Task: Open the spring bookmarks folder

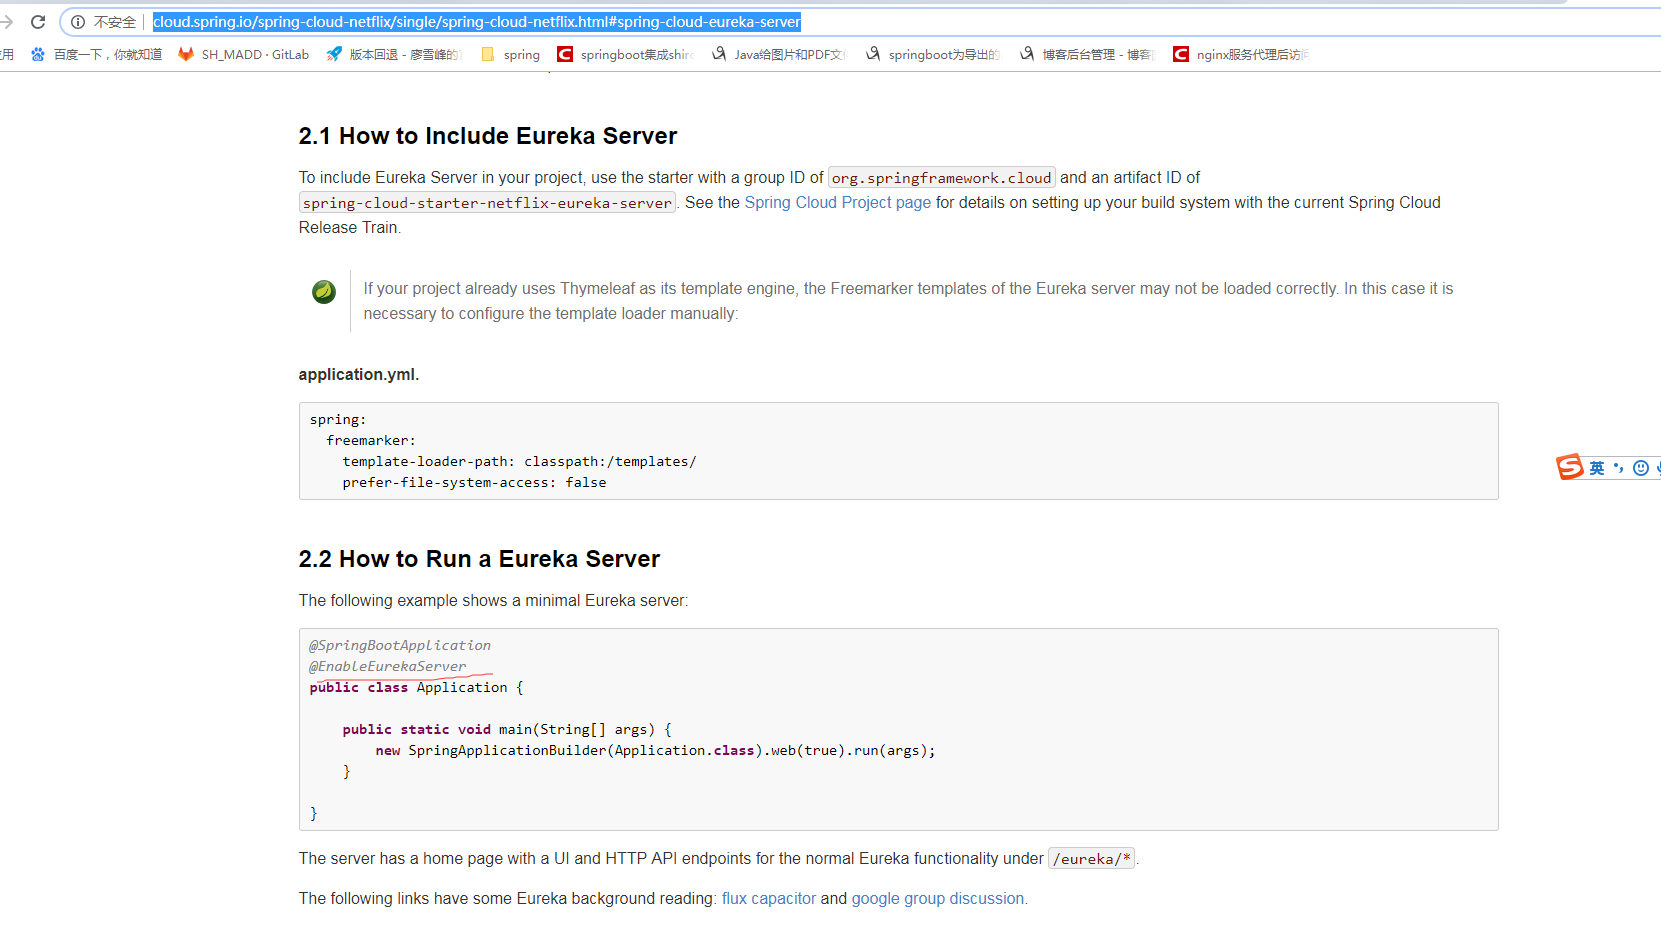Action: pos(510,54)
